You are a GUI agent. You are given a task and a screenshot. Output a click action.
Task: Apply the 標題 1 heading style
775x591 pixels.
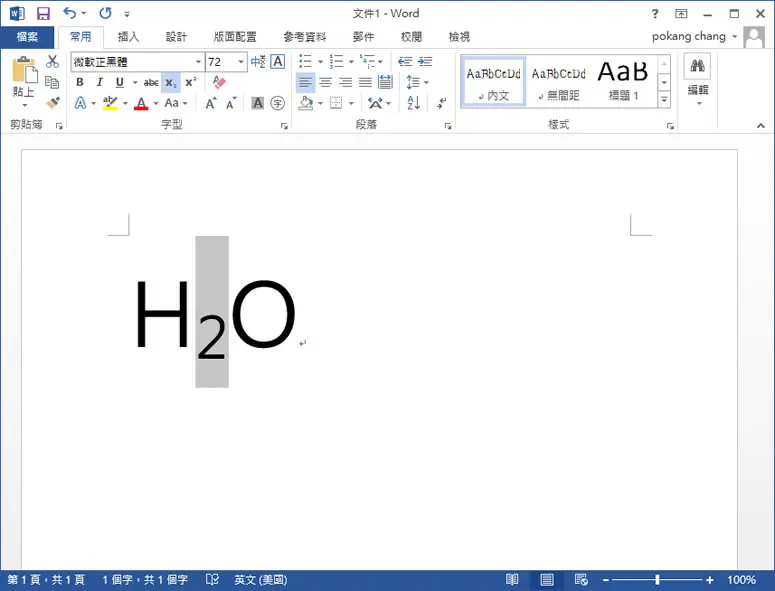623,82
